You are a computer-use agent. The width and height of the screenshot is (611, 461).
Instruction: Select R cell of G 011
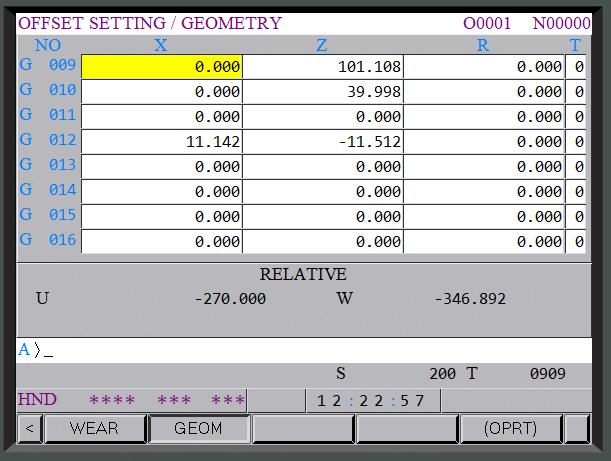click(x=484, y=117)
